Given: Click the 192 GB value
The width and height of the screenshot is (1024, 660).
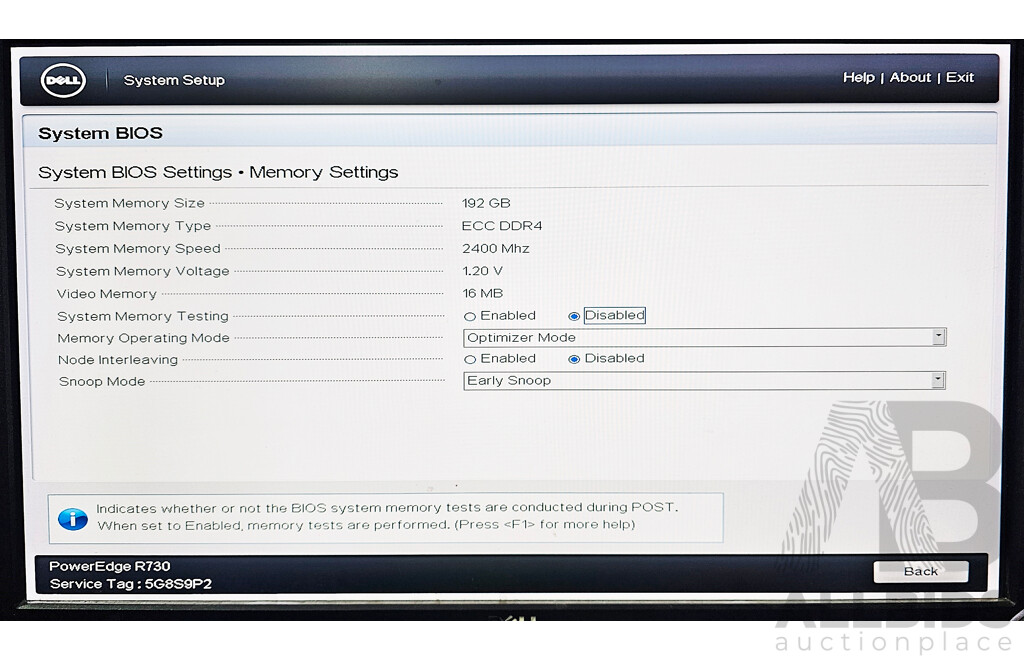Looking at the screenshot, I should [486, 203].
